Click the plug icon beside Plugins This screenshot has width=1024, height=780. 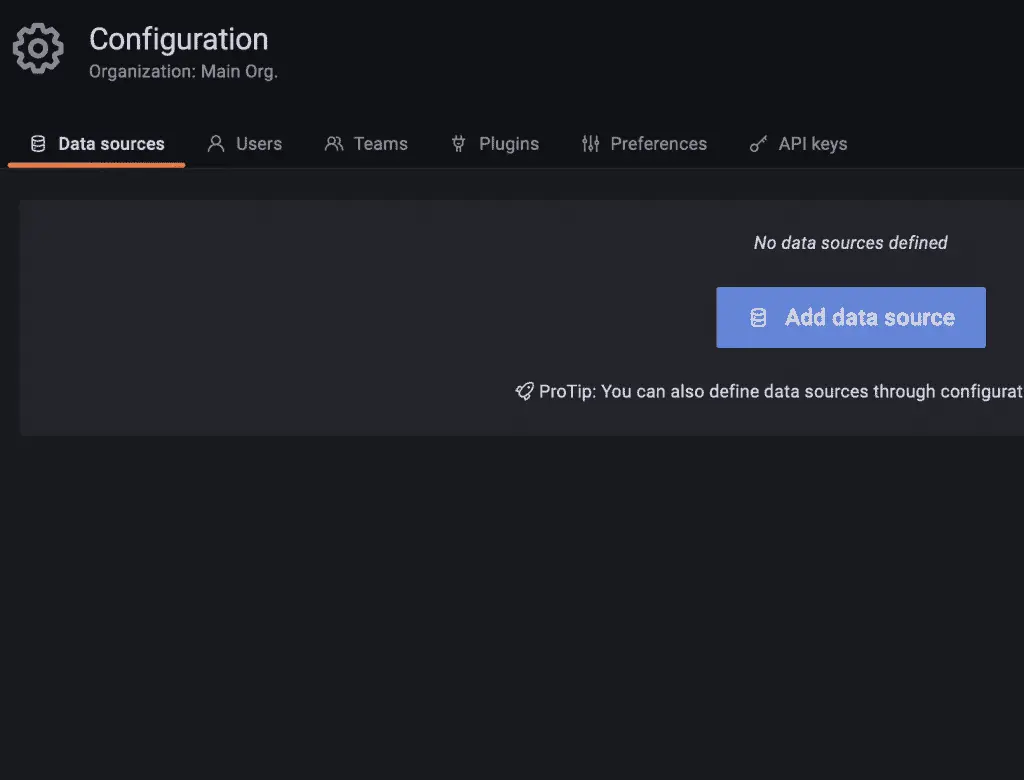pyautogui.click(x=459, y=144)
